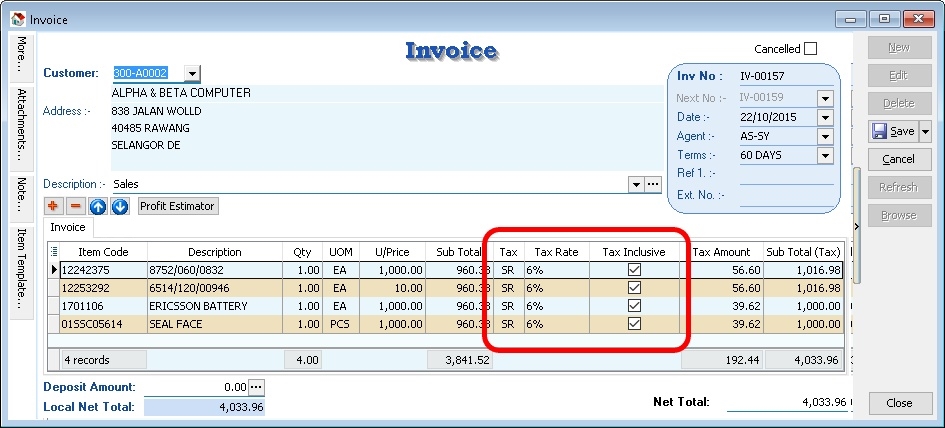This screenshot has width=945, height=428.
Task: Click the ellipsis button beside Description field
Action: pyautogui.click(x=653, y=184)
